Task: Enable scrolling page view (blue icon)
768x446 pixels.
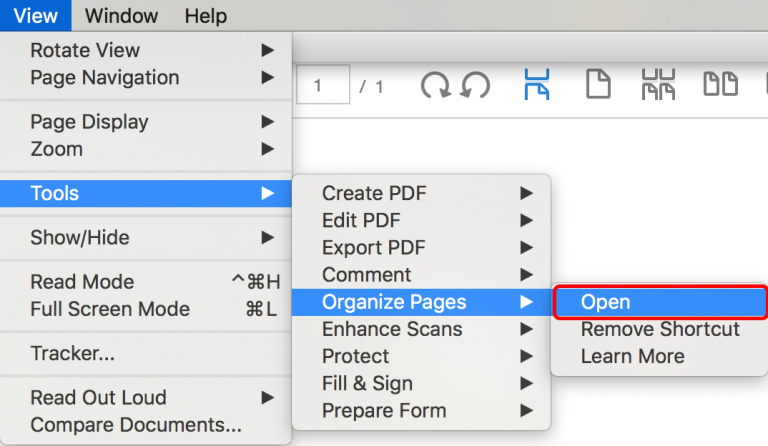Action: [537, 86]
